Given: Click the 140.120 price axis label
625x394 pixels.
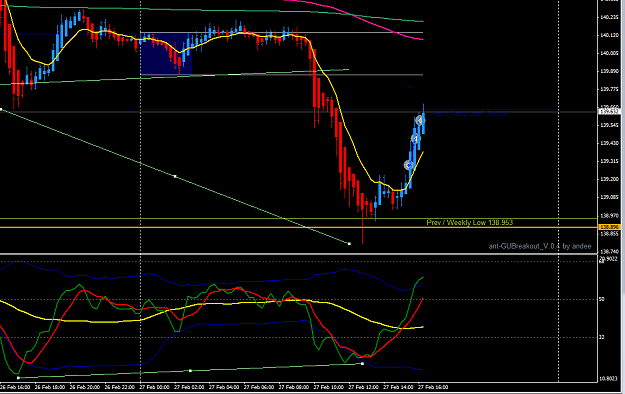Looking at the screenshot, I should [x=609, y=35].
